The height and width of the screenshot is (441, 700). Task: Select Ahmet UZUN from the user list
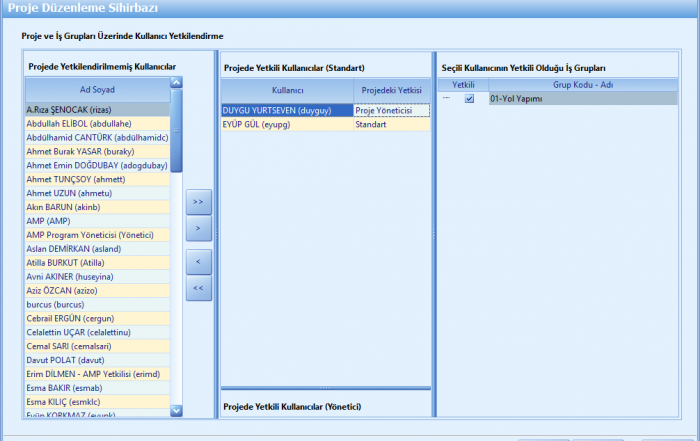click(x=98, y=193)
